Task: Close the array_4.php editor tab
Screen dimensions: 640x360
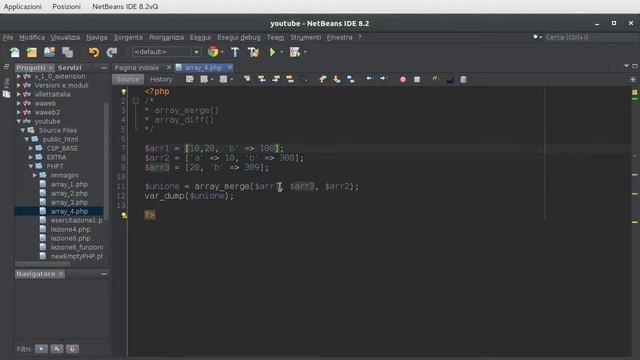Action: [x=230, y=67]
